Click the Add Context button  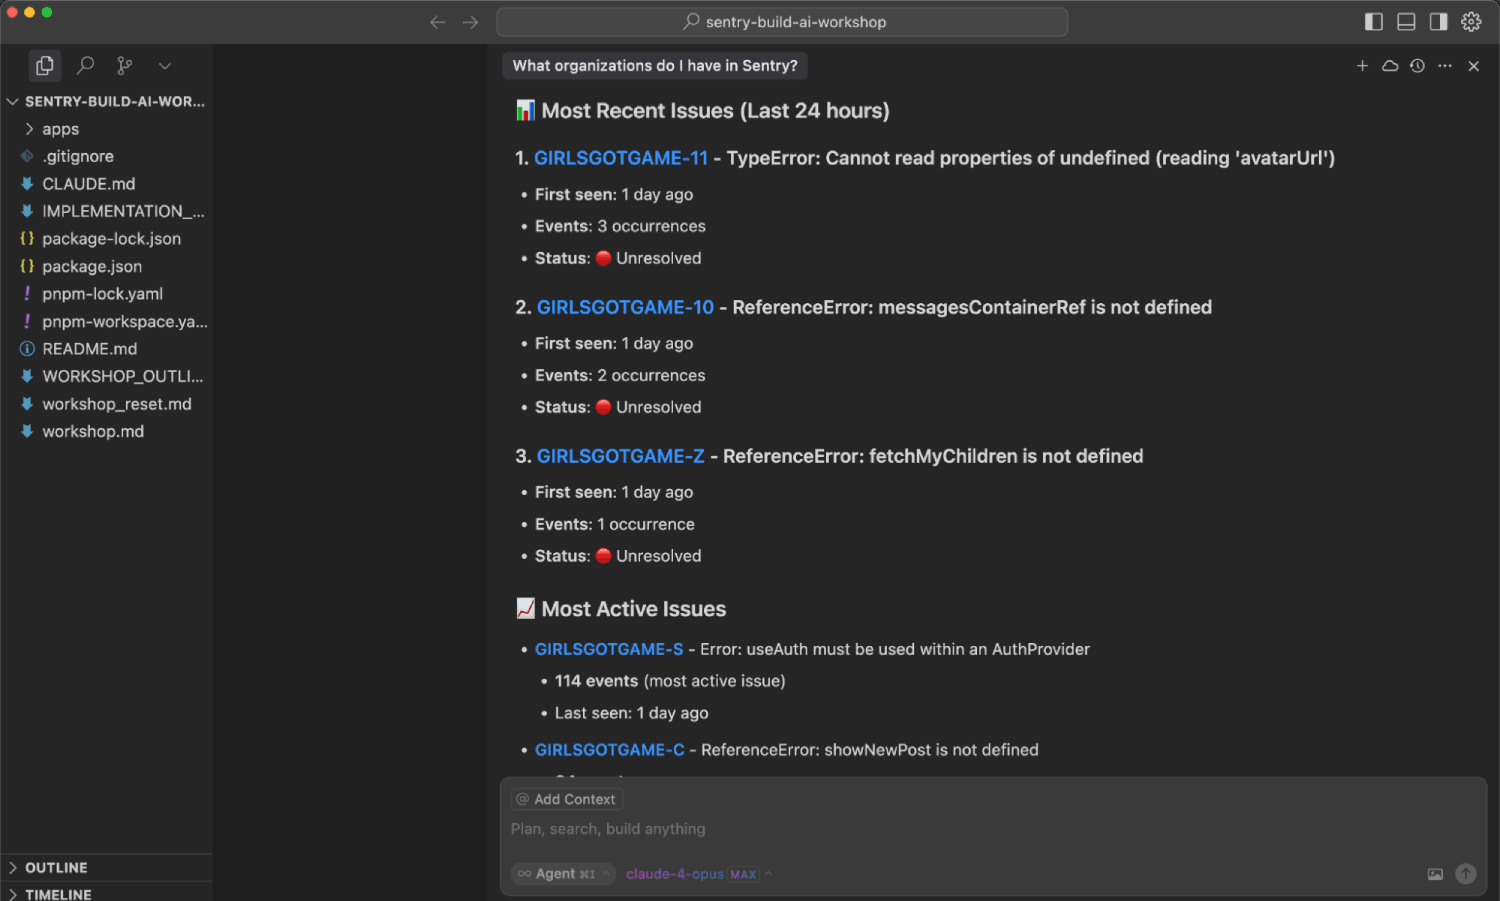pos(566,798)
